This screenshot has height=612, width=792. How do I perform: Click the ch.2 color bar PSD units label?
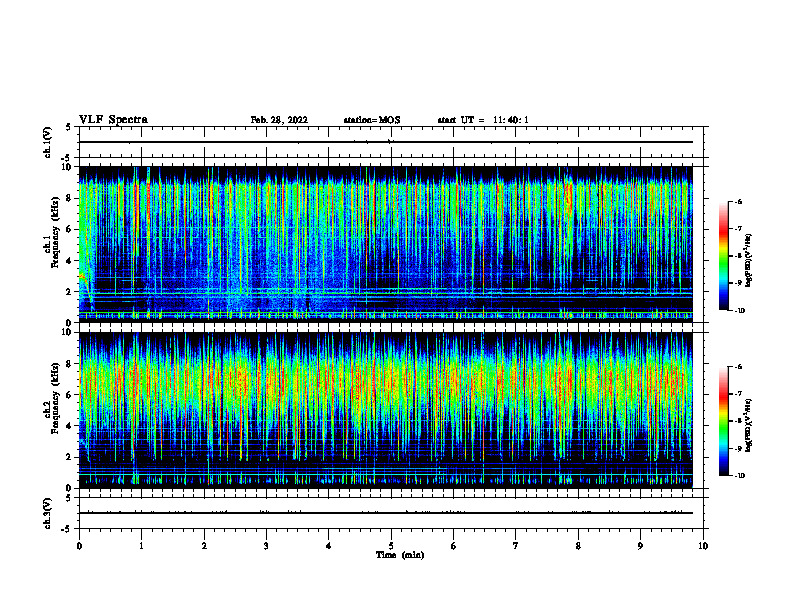(x=749, y=425)
